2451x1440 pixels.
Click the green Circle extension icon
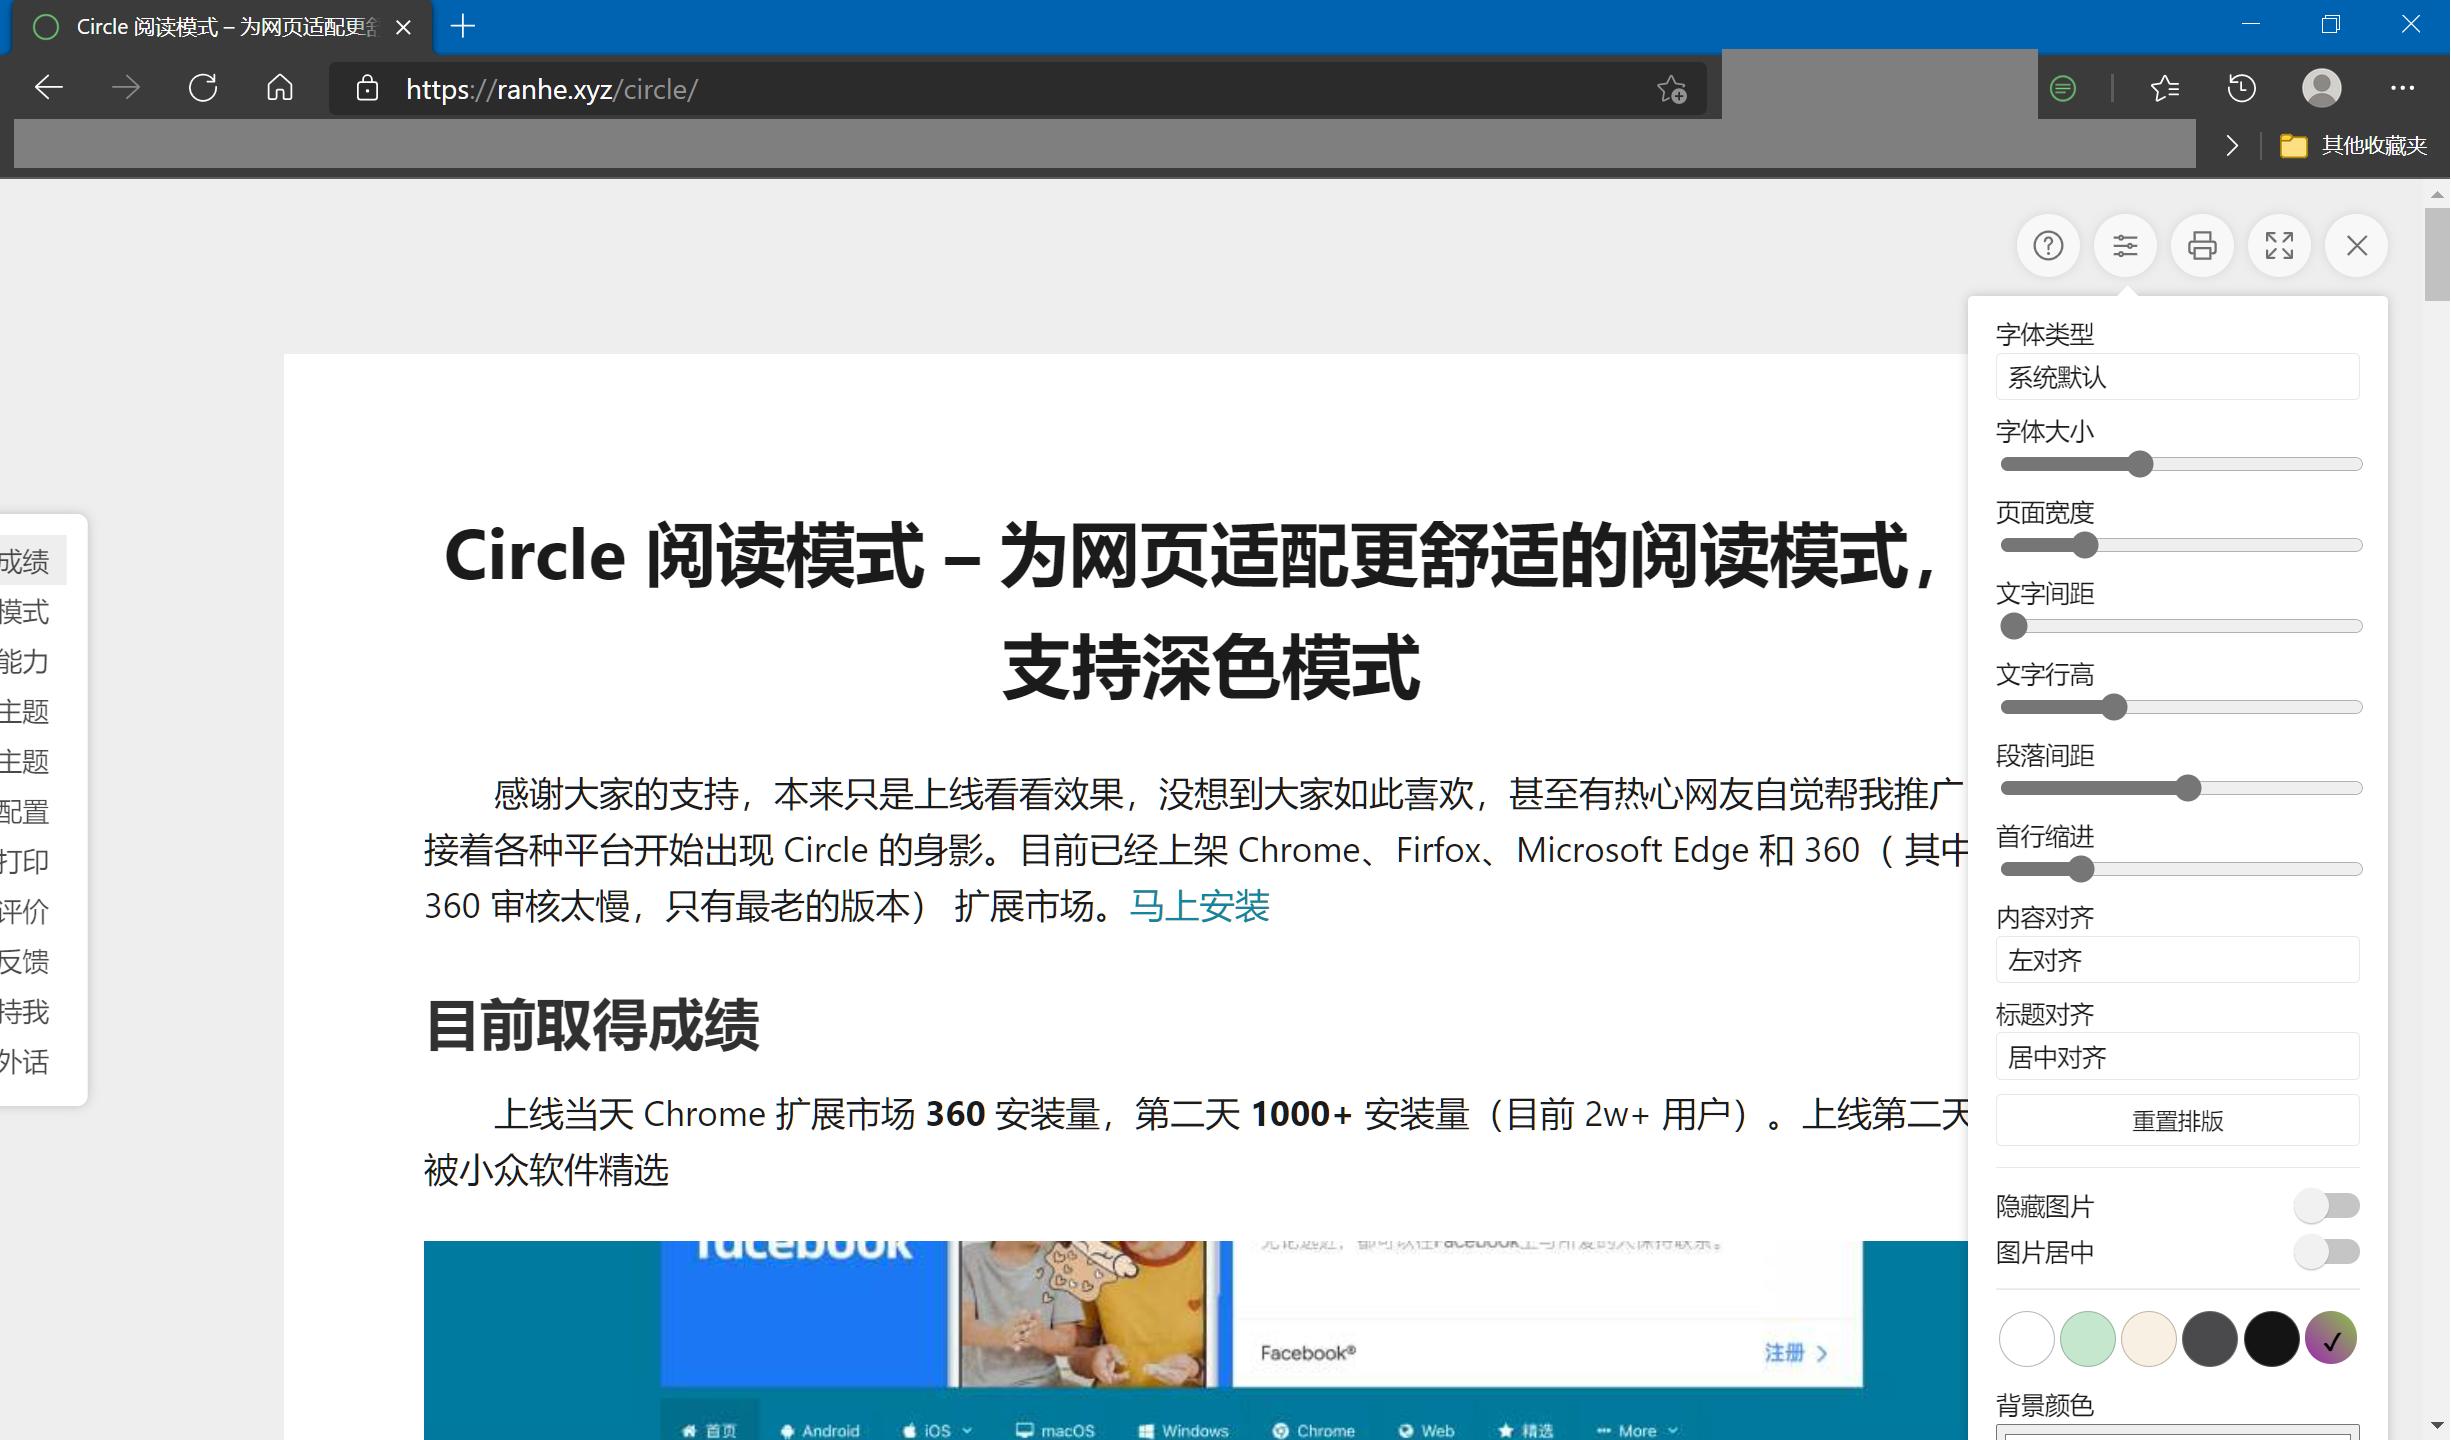(2062, 89)
